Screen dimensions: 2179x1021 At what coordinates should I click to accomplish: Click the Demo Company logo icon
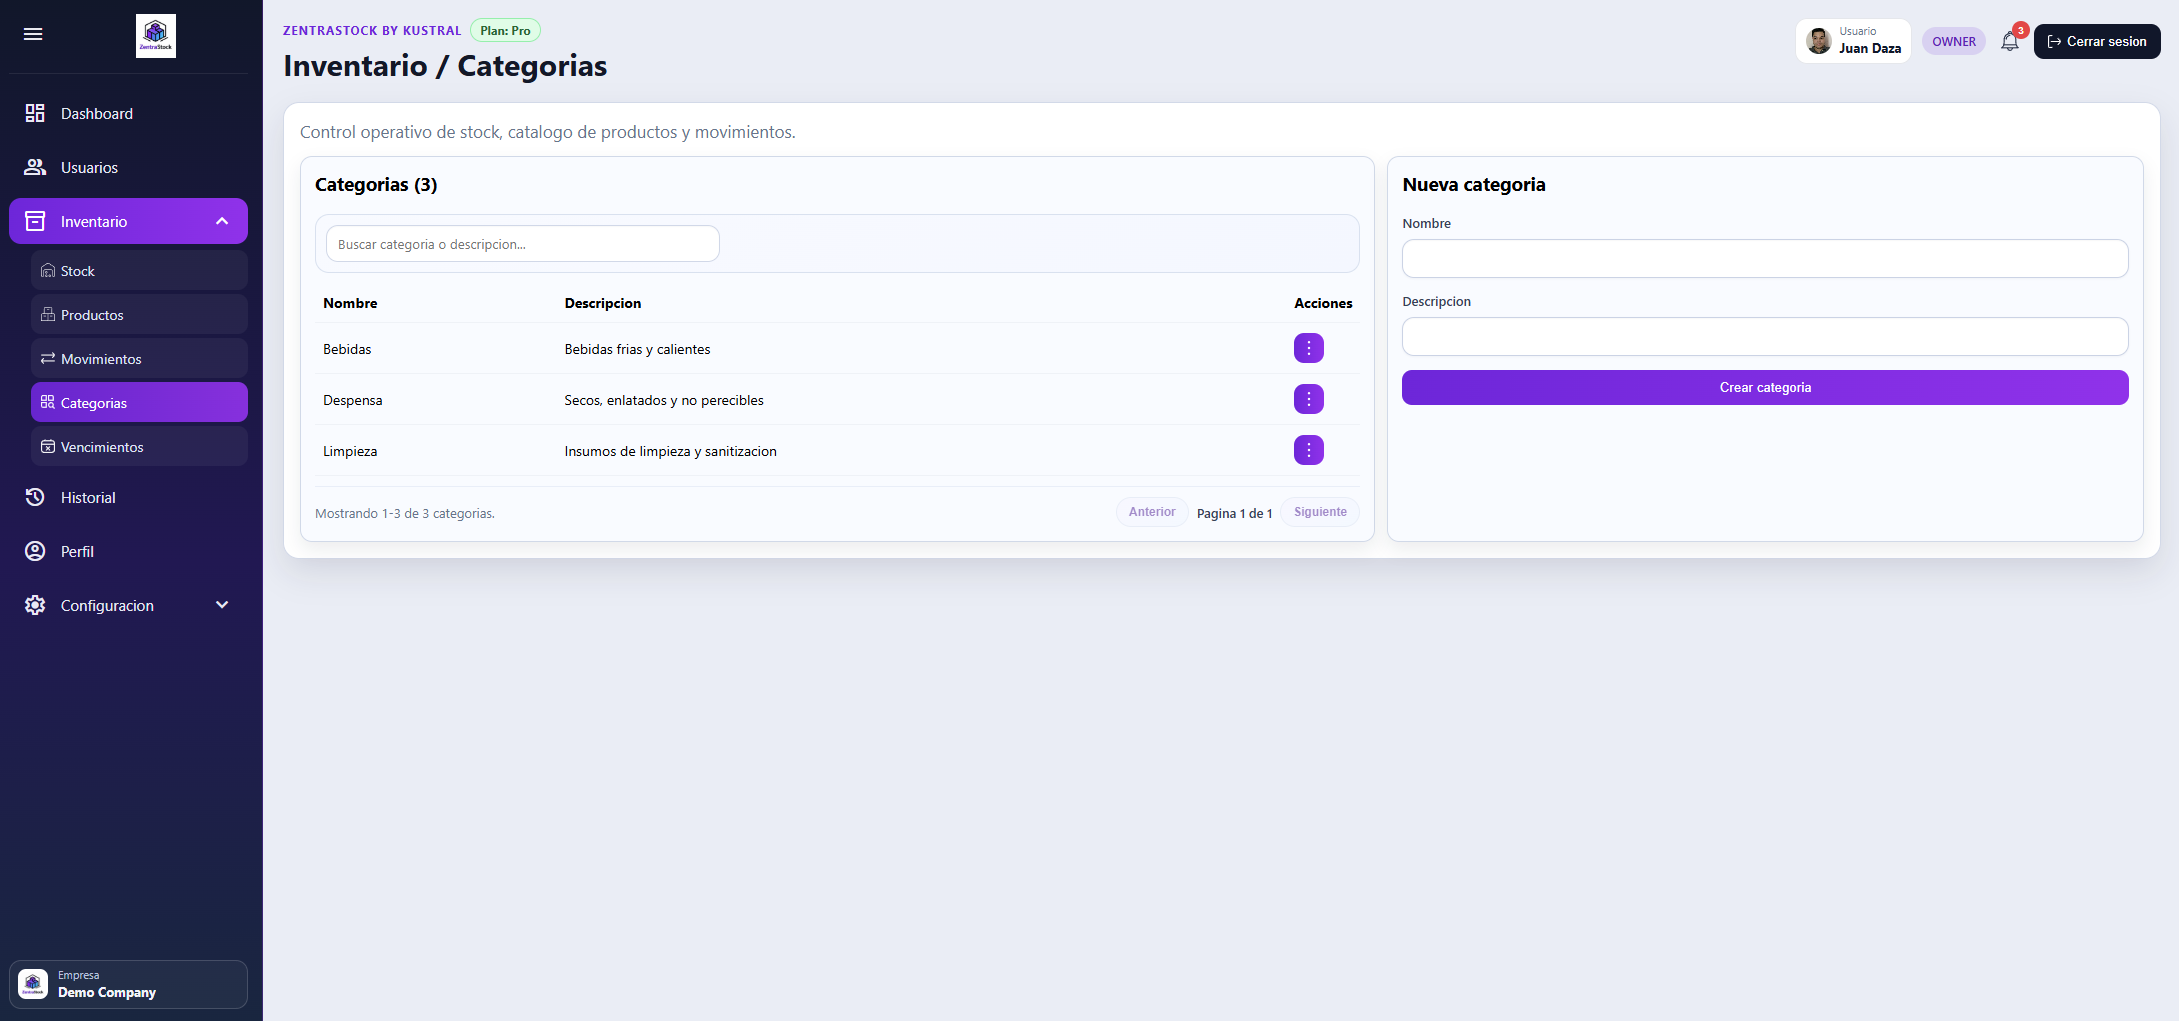point(33,985)
